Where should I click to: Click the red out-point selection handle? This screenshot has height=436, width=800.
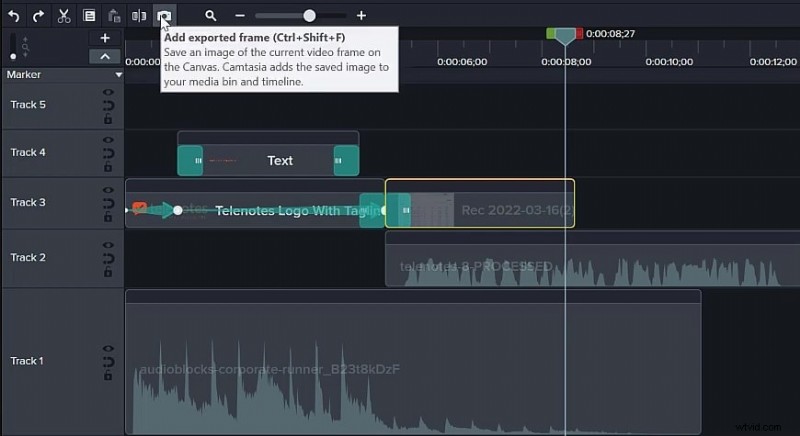tap(579, 34)
